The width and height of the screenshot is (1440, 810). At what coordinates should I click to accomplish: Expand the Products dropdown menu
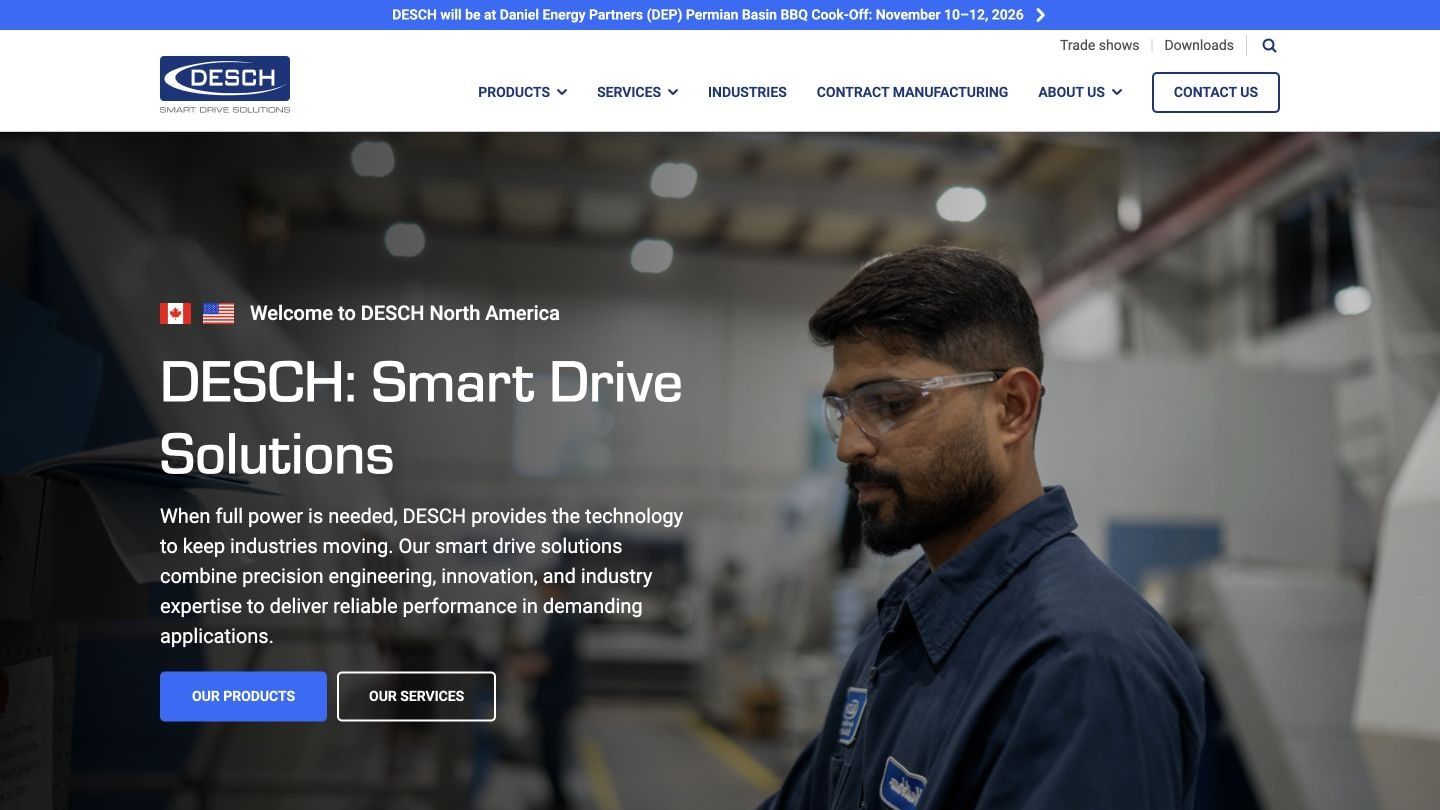pyautogui.click(x=522, y=92)
